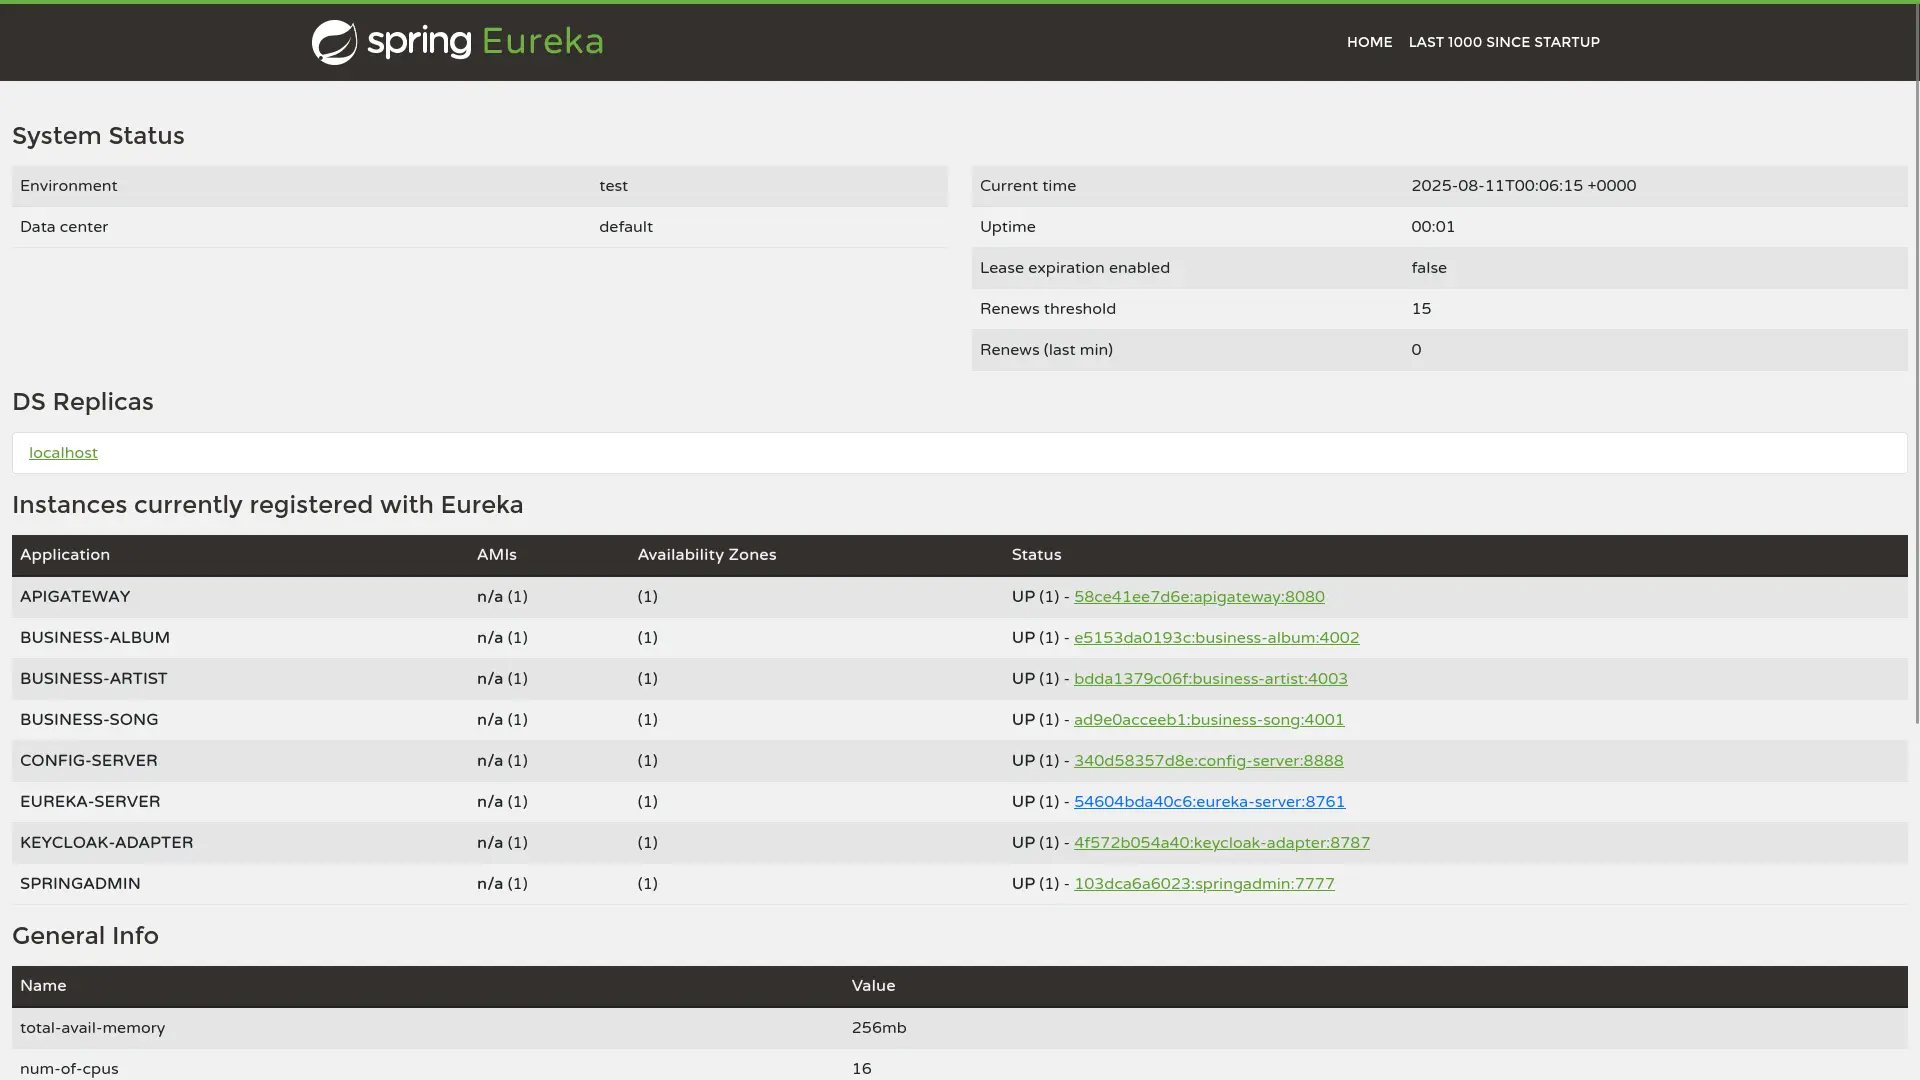Select the BUSINESS-ARTIST application name
Image resolution: width=1920 pixels, height=1080 pixels.
click(x=94, y=679)
